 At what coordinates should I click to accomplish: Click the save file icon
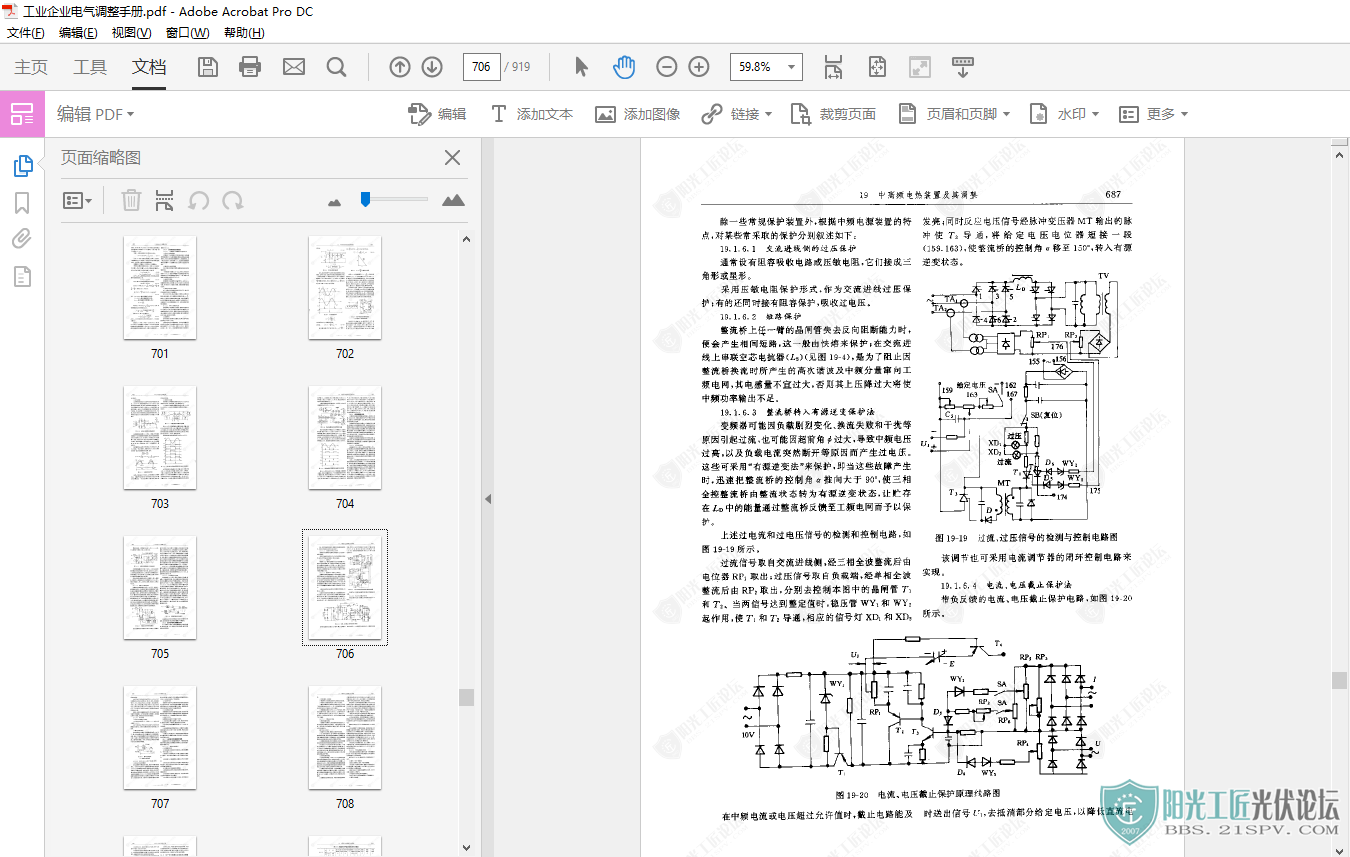(207, 67)
